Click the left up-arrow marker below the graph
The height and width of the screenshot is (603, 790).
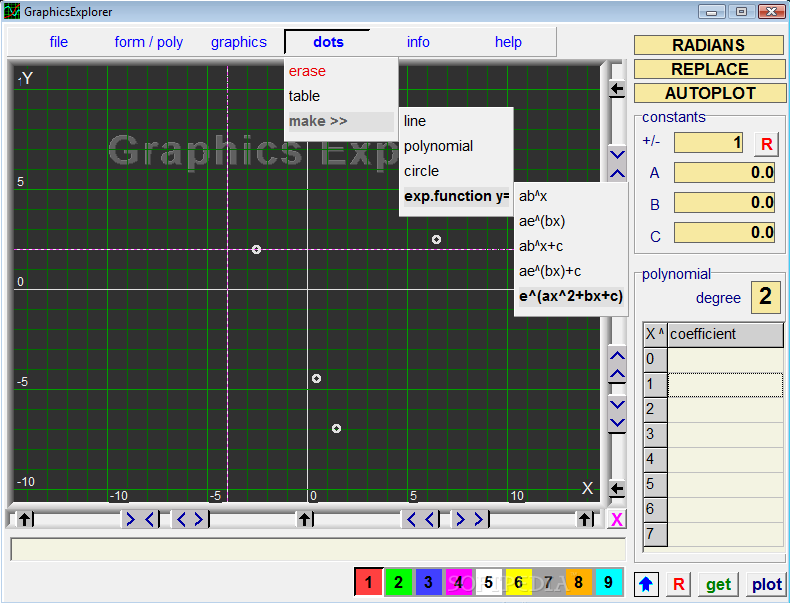coord(24,519)
